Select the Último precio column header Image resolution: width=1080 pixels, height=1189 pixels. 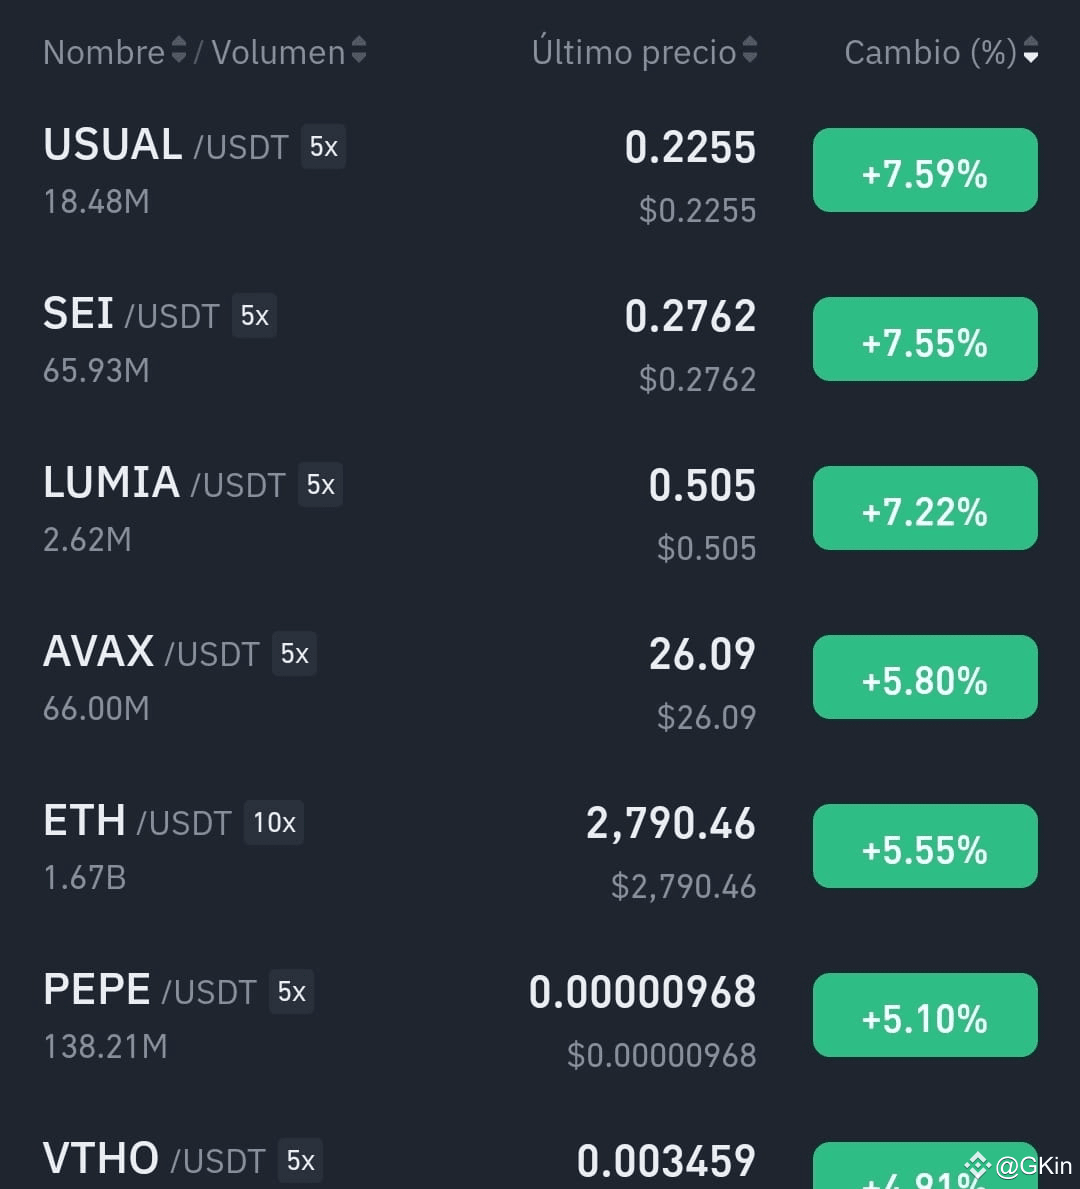634,52
